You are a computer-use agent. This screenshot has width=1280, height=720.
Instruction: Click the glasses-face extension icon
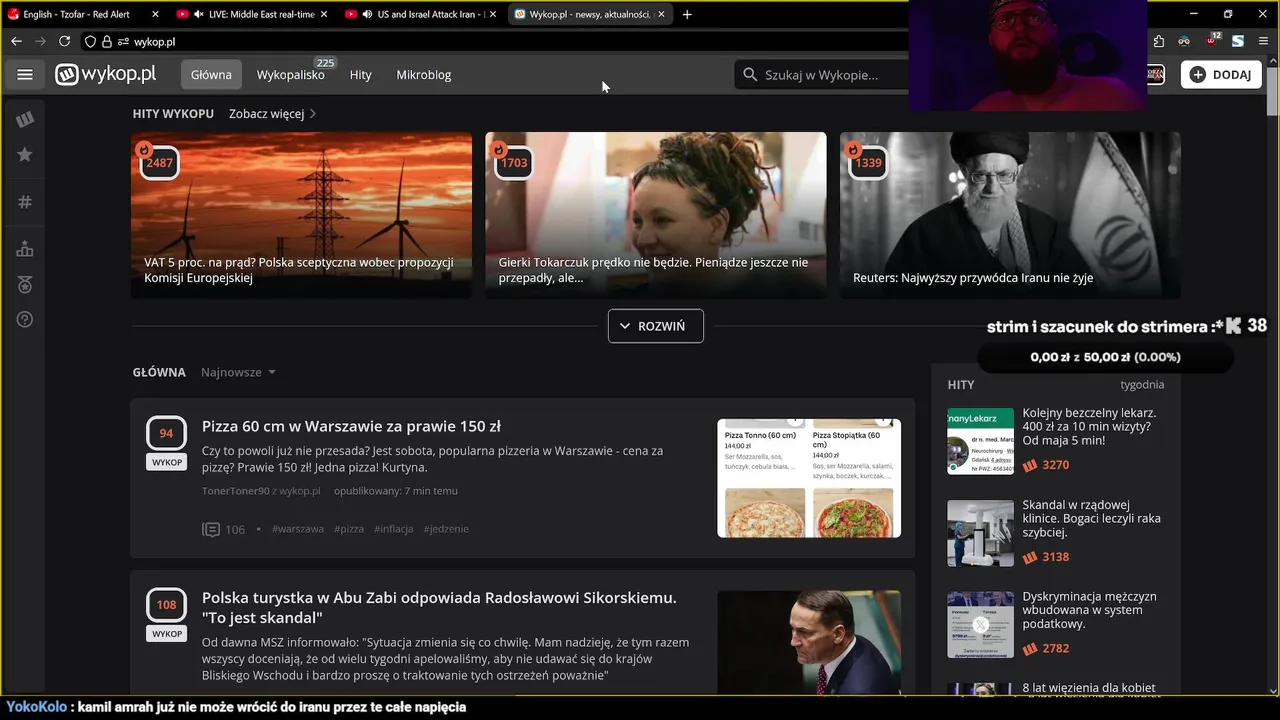[x=1184, y=41]
